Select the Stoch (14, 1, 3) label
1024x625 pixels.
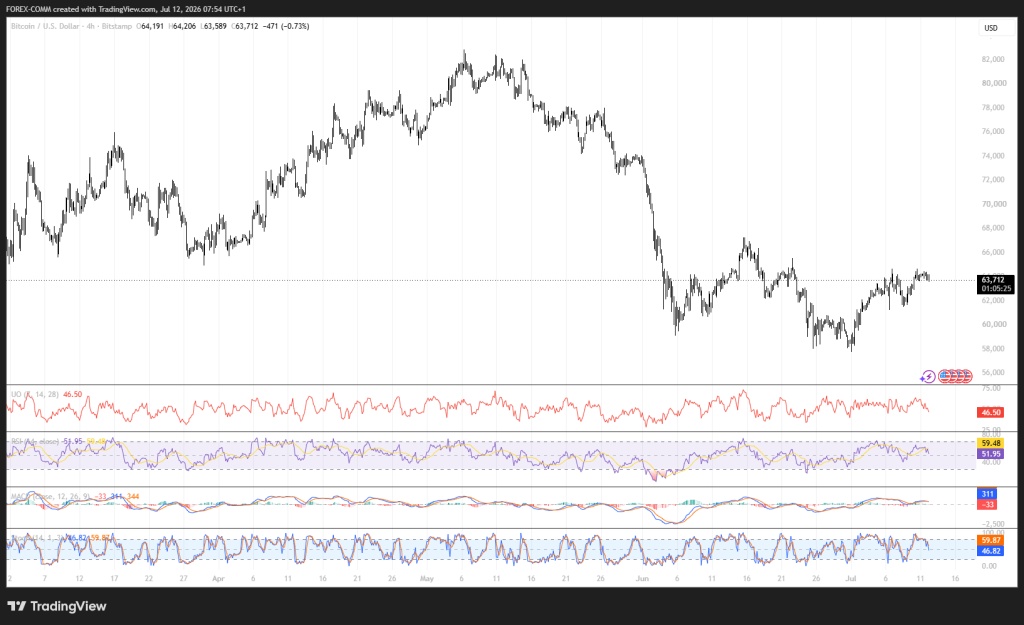[37, 537]
